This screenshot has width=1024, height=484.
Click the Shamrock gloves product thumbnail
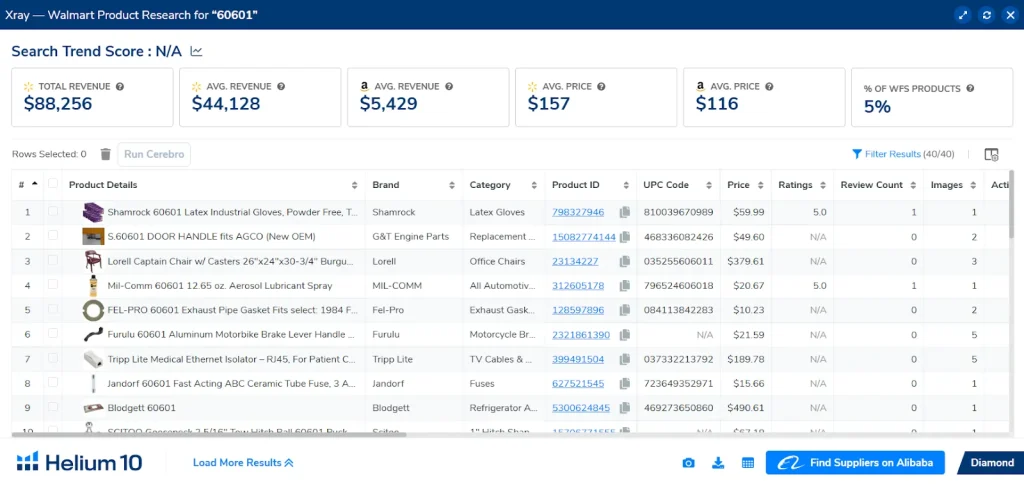pyautogui.click(x=93, y=212)
